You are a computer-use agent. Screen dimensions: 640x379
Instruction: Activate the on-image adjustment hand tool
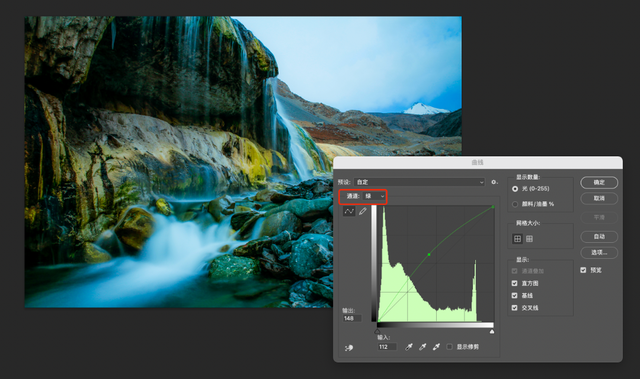pyautogui.click(x=349, y=348)
